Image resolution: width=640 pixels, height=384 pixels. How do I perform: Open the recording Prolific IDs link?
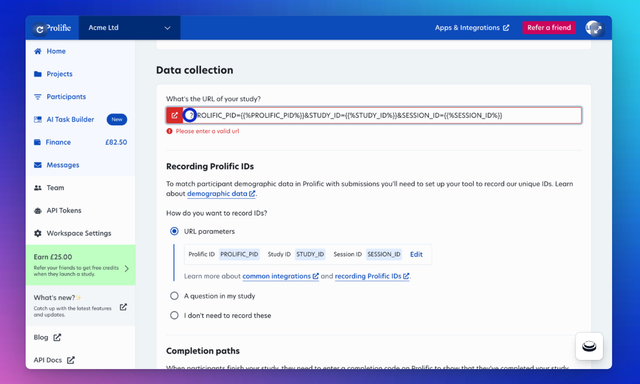coord(372,276)
